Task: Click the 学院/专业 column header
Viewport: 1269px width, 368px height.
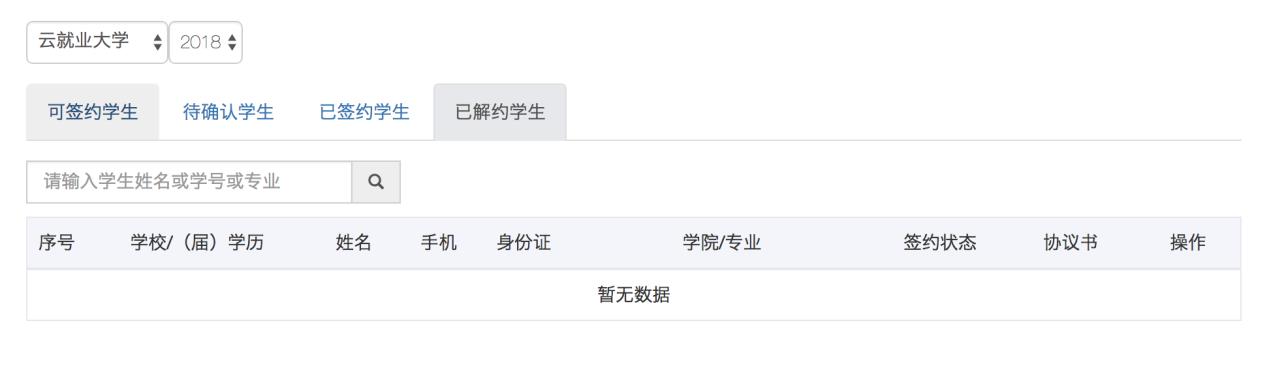Action: 721,243
